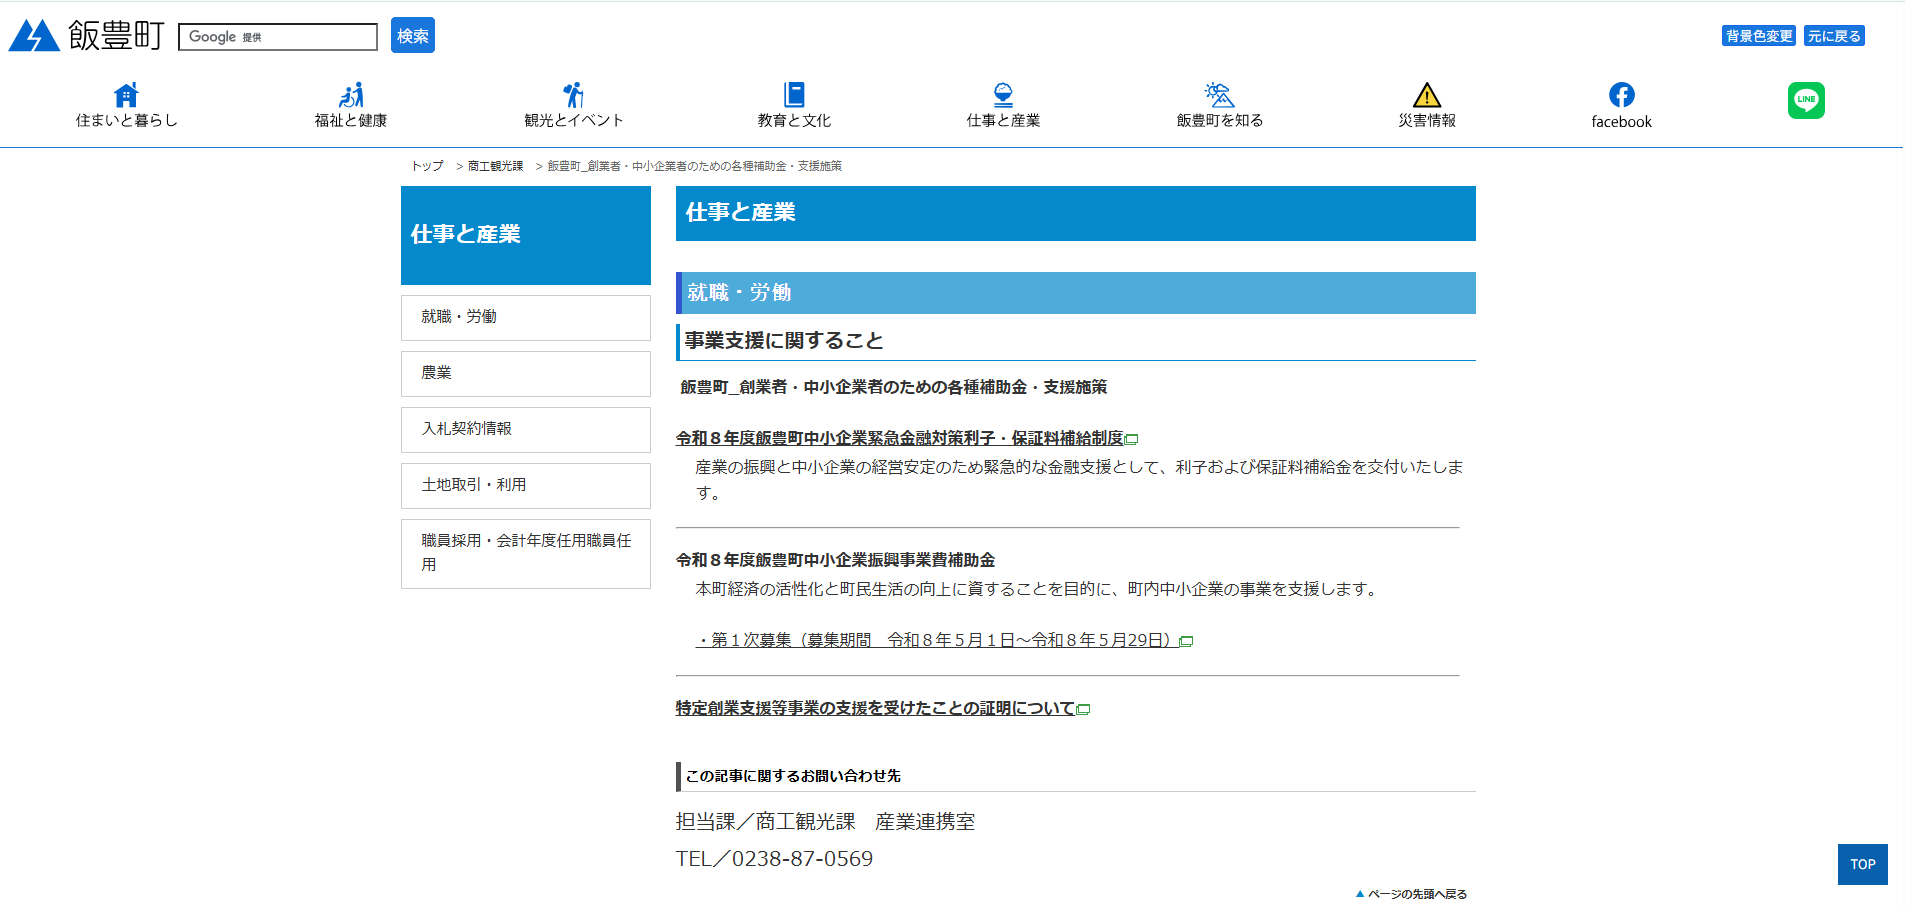Open the 災害情報 warning triangle icon
Screen dimensions: 1905x909
coord(1427,95)
